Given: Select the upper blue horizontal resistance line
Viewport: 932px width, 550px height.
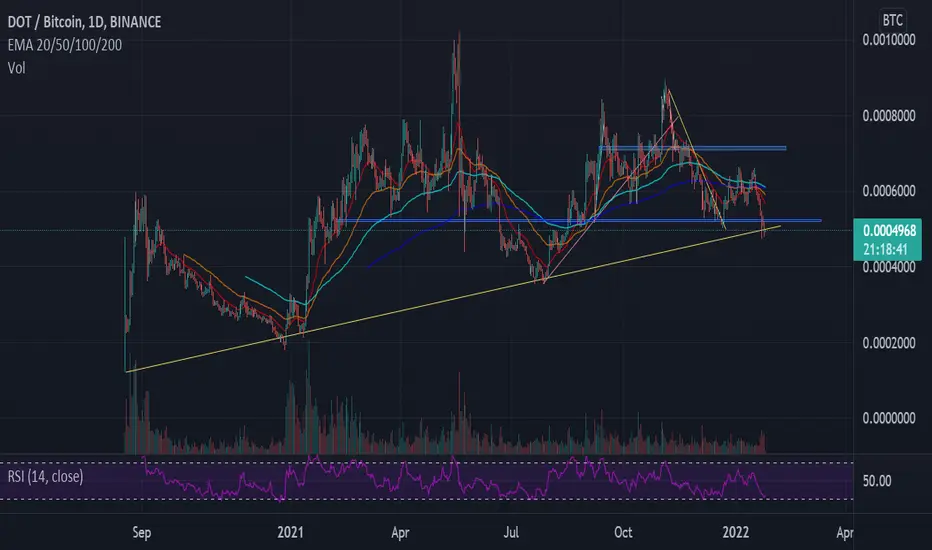Looking at the screenshot, I should (692, 147).
